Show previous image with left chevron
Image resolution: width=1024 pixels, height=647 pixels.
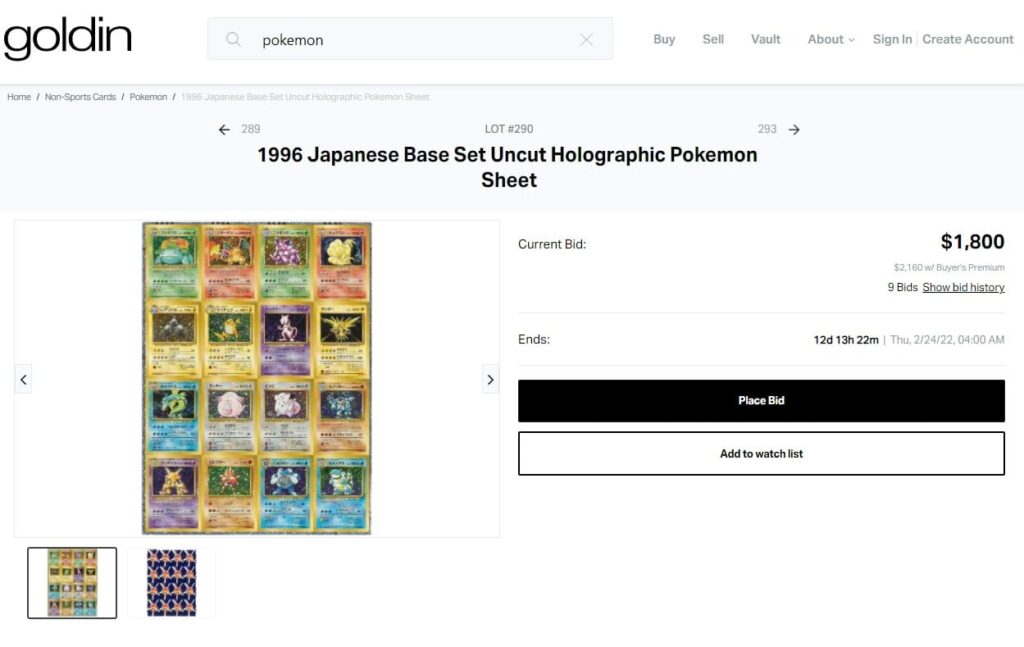tap(24, 379)
